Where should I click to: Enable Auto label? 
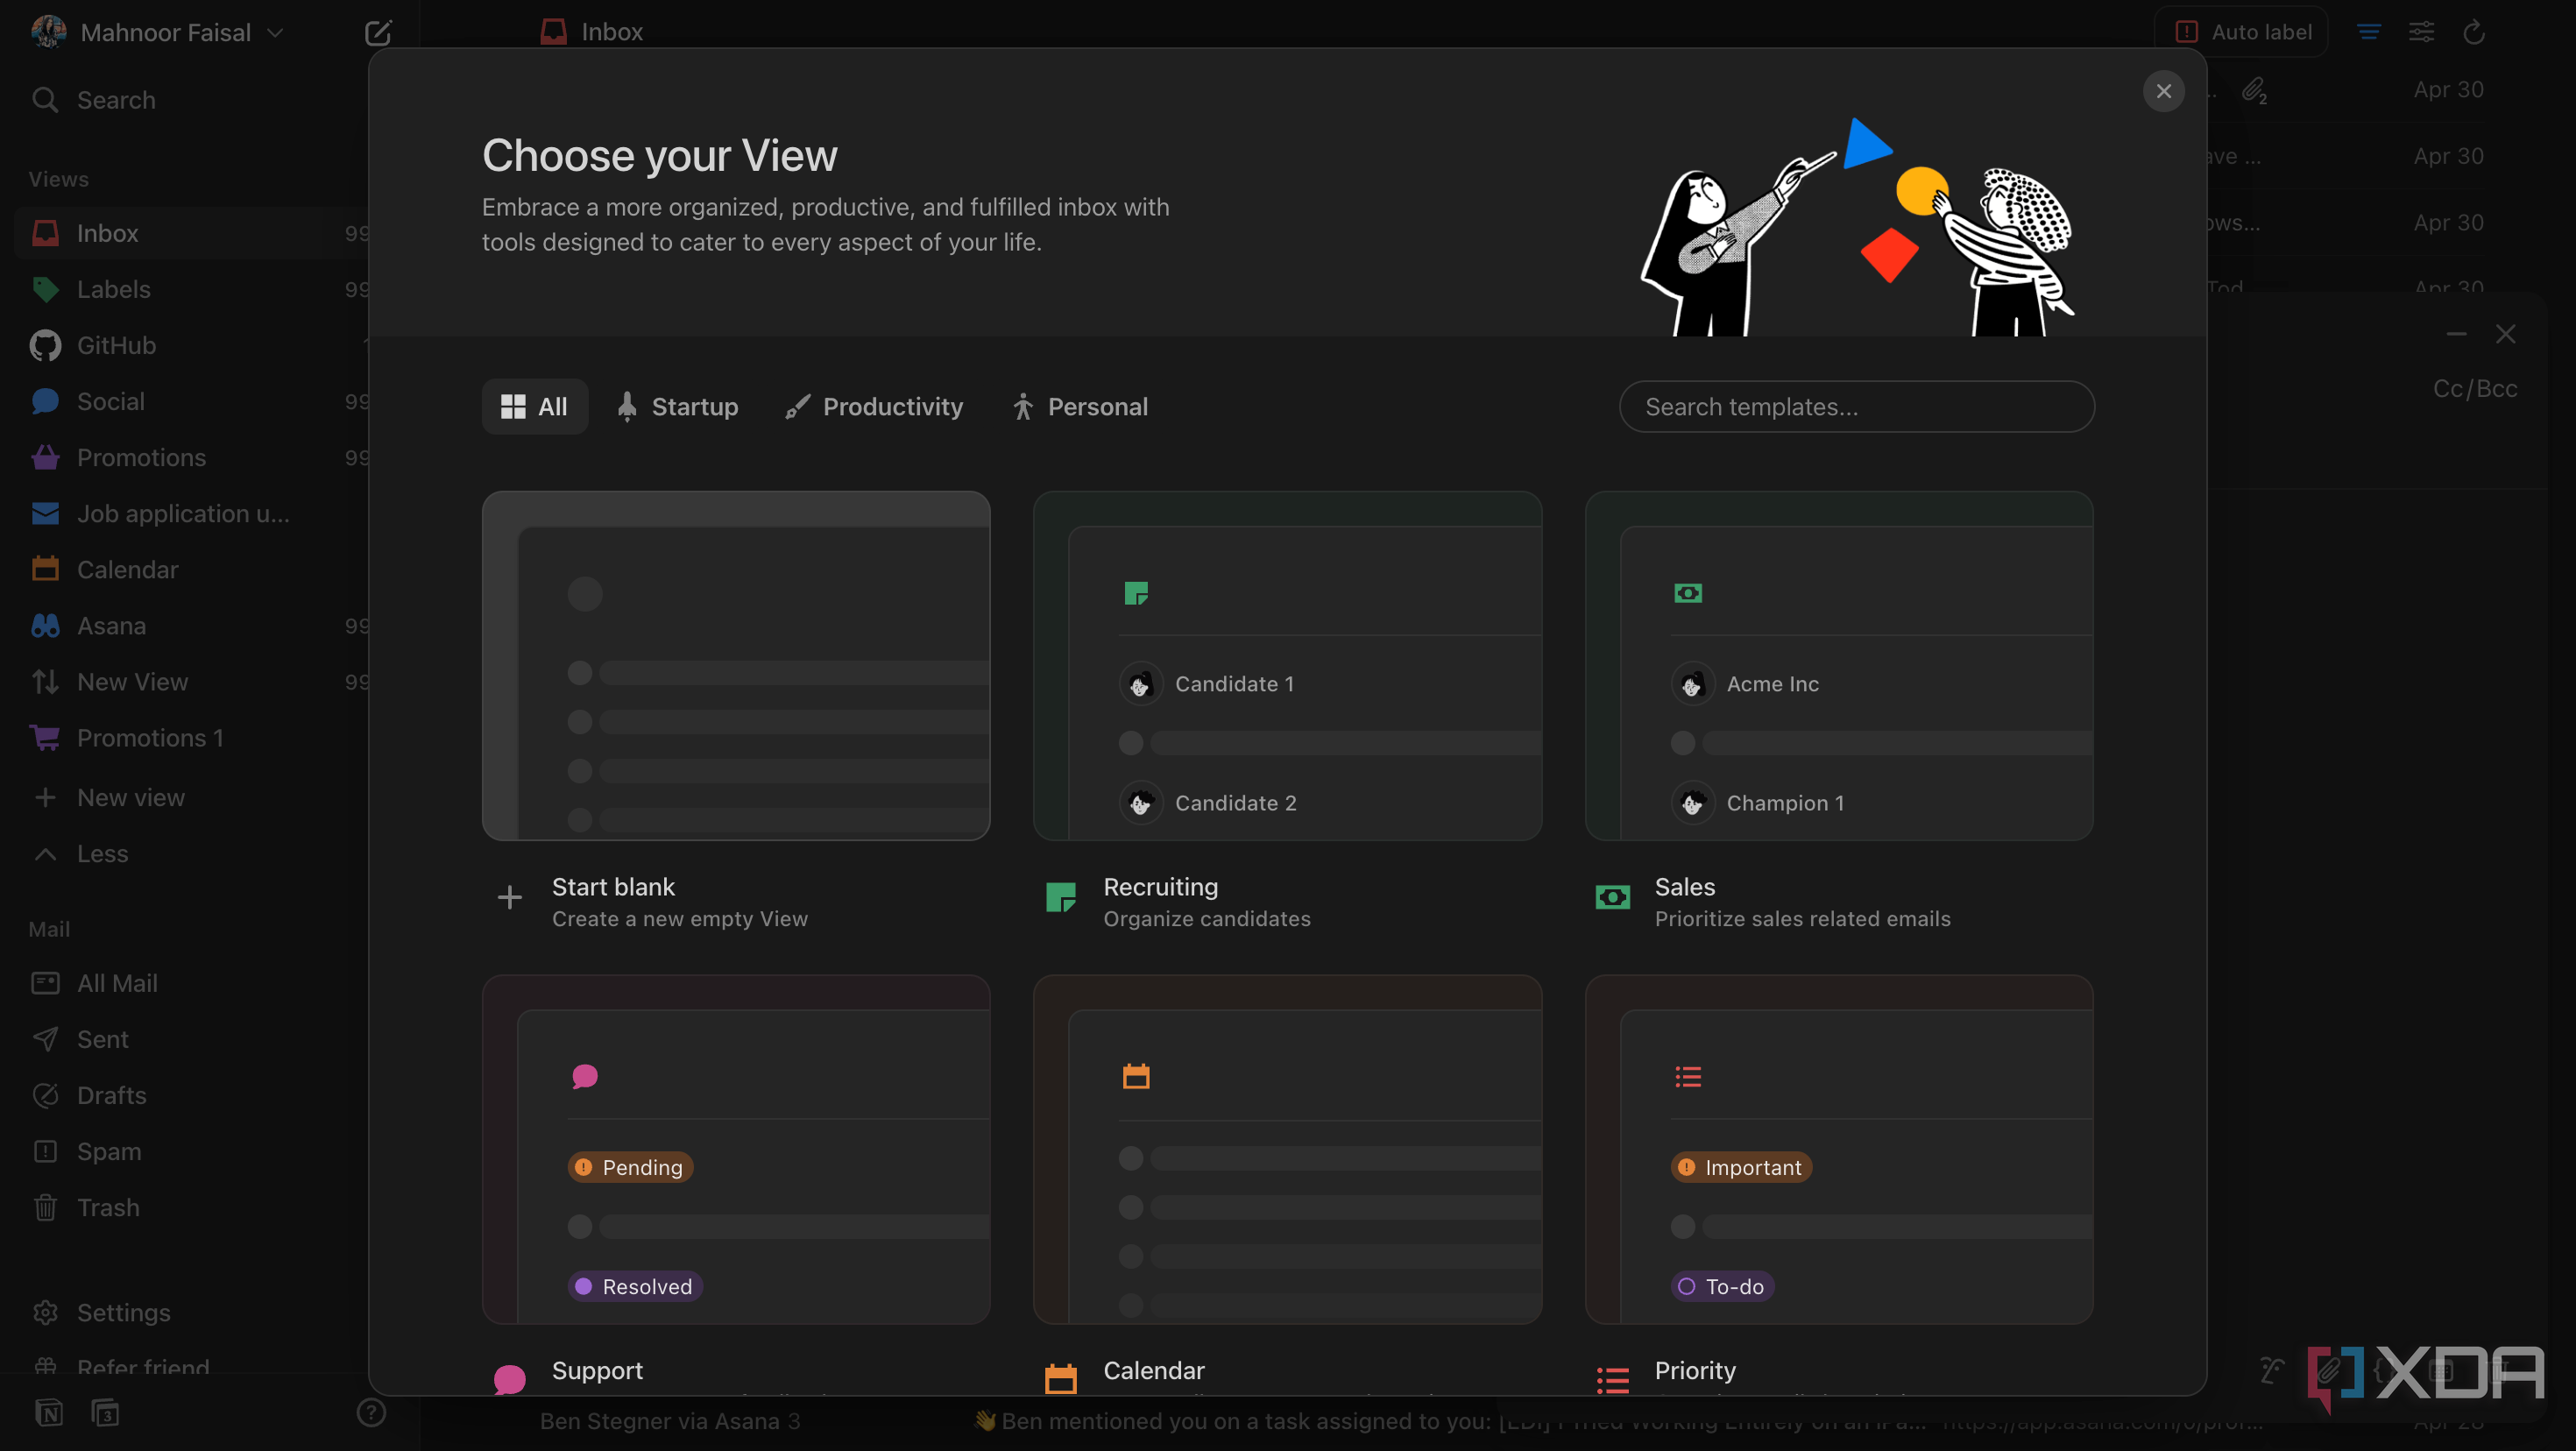tap(2243, 31)
